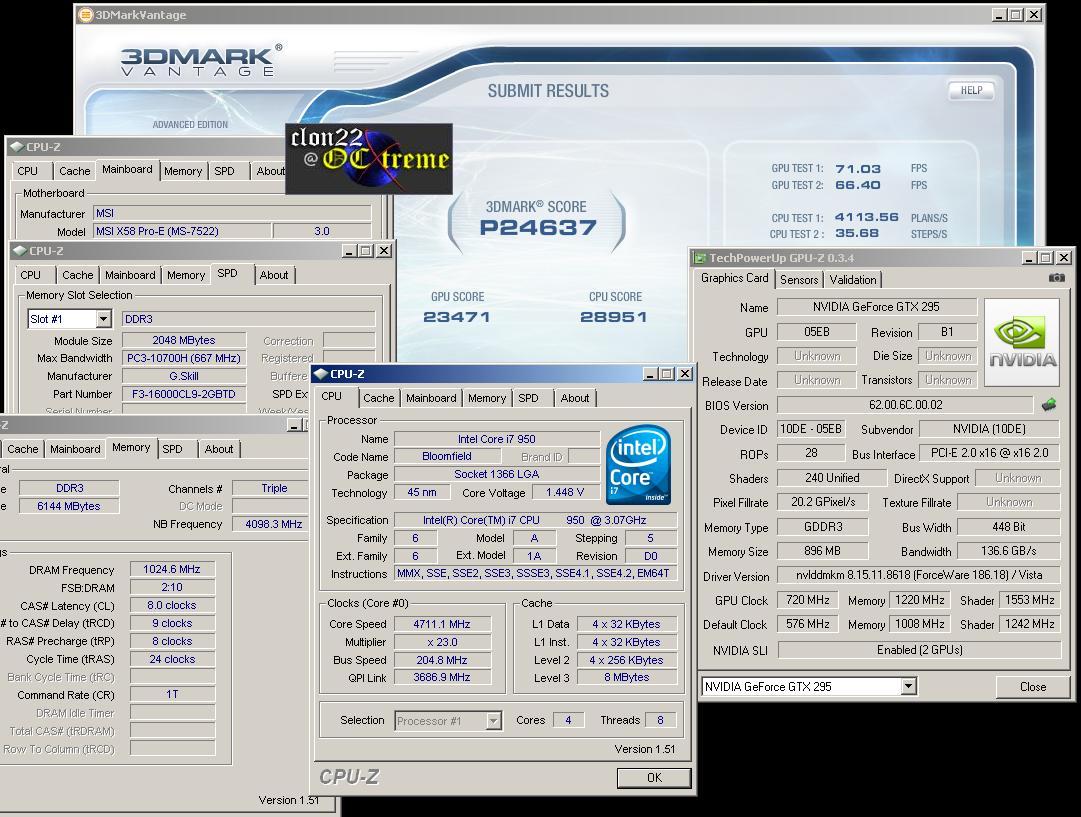Click the CPU SCORE 28951 value
Image resolution: width=1081 pixels, height=817 pixels.
(614, 317)
